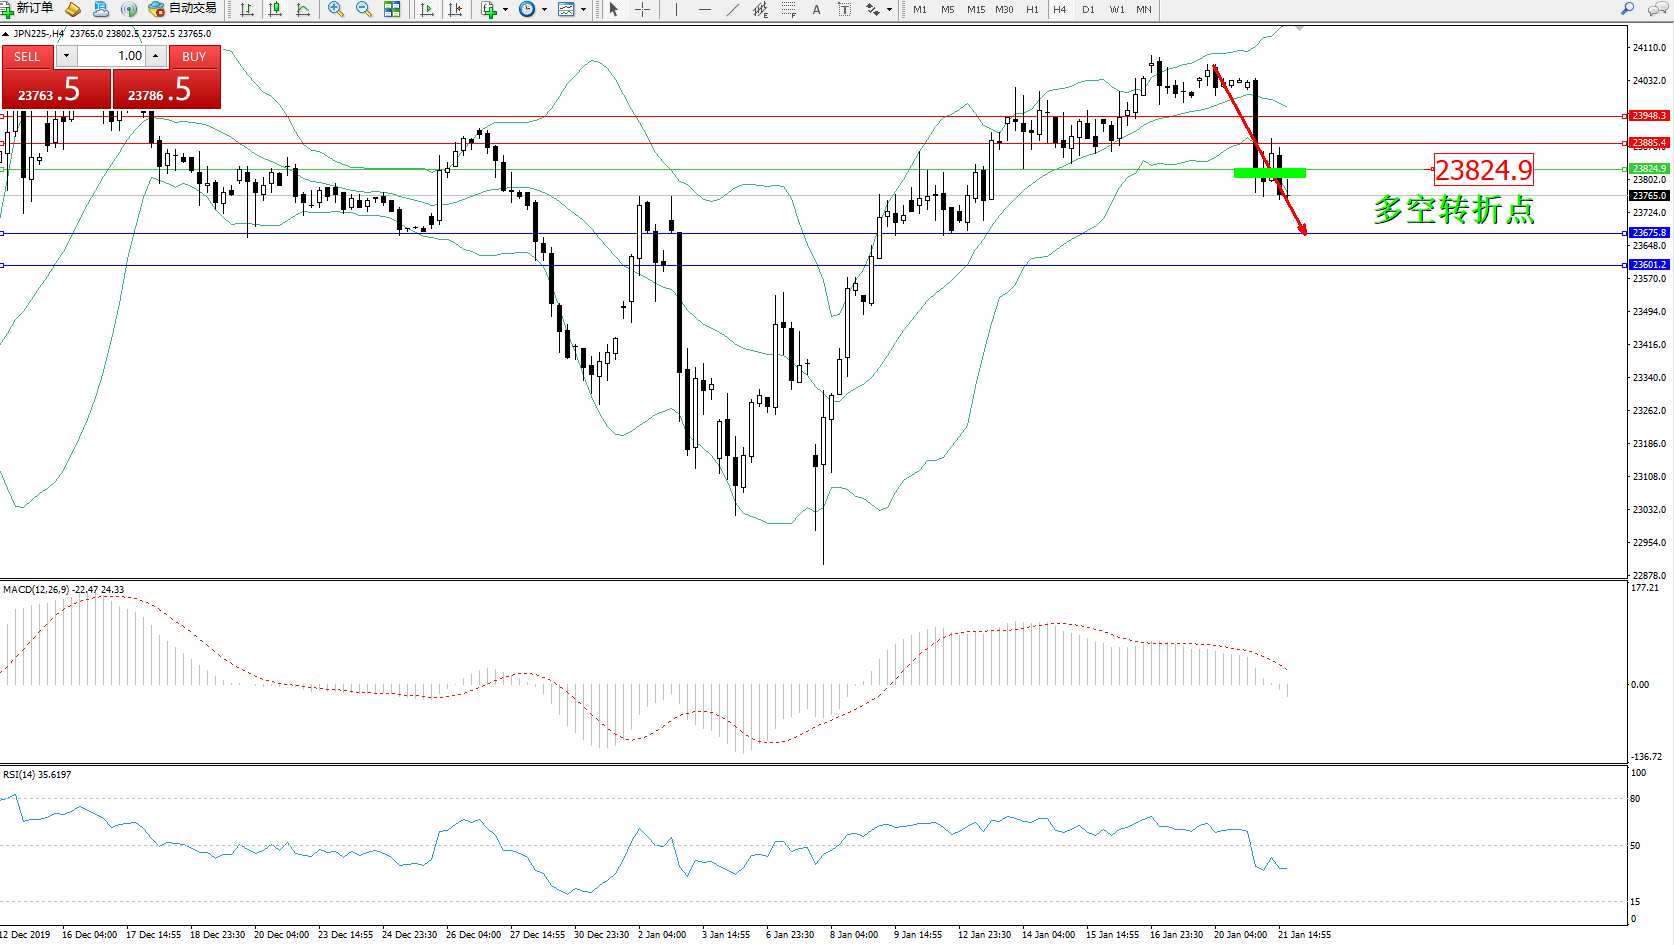
Task: Click the zoom out magnifier icon
Action: 364,9
